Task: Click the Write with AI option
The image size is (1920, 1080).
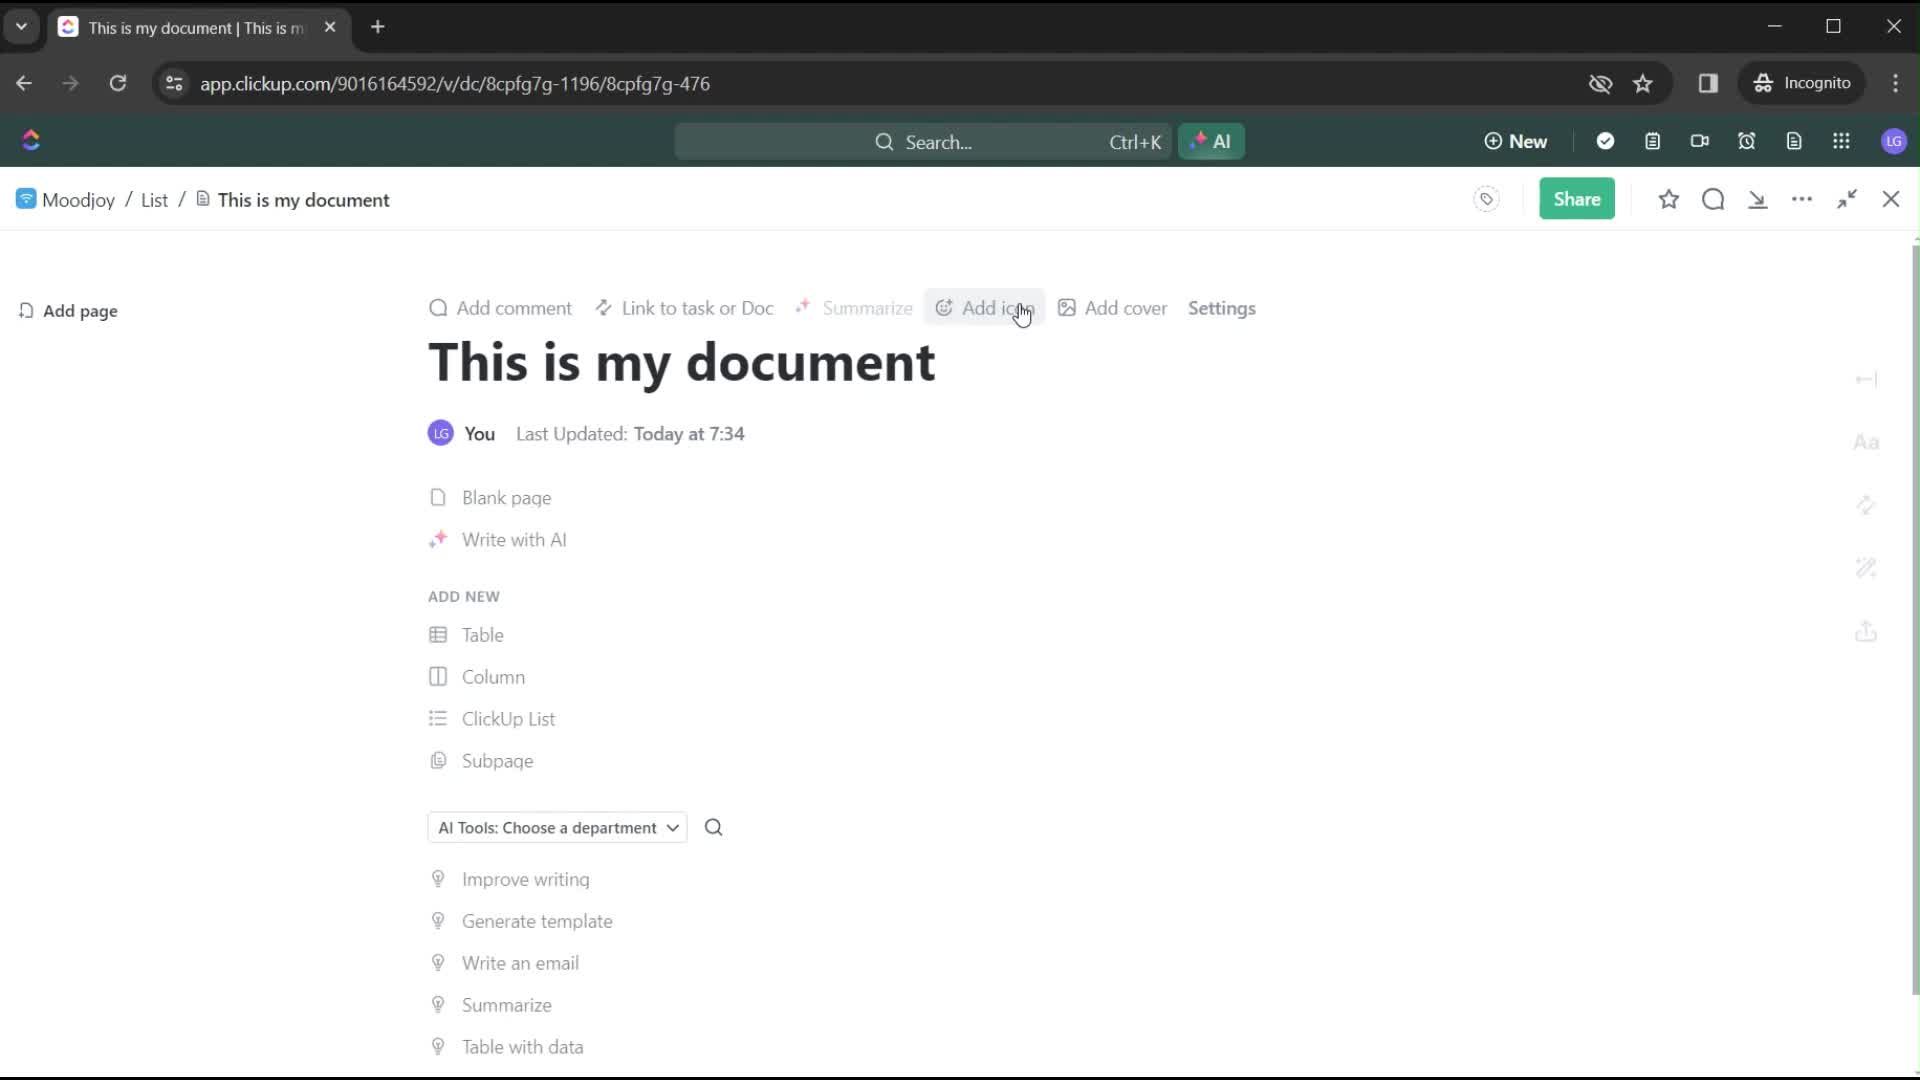Action: click(513, 538)
